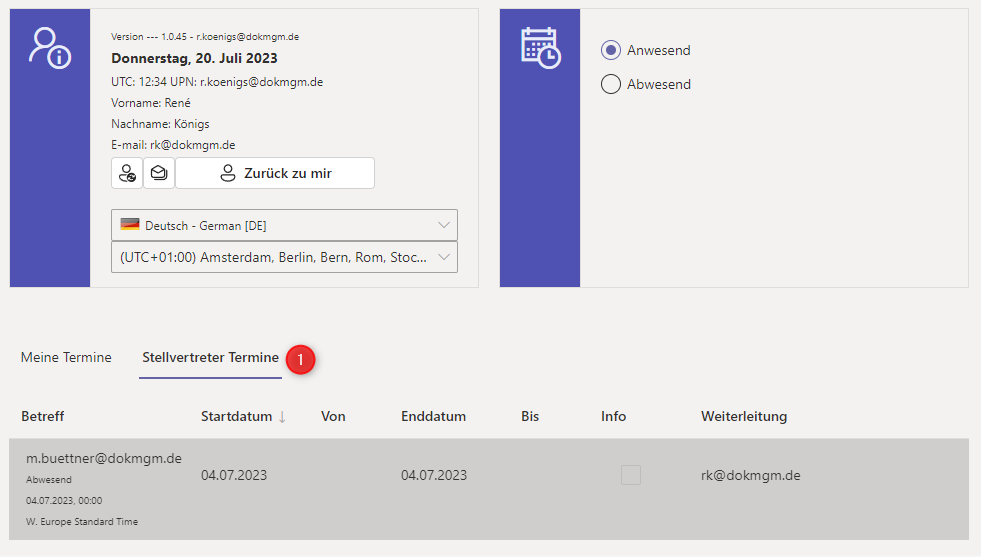Switch to the Meine Termine tab
This screenshot has height=557, width=981.
pos(66,358)
